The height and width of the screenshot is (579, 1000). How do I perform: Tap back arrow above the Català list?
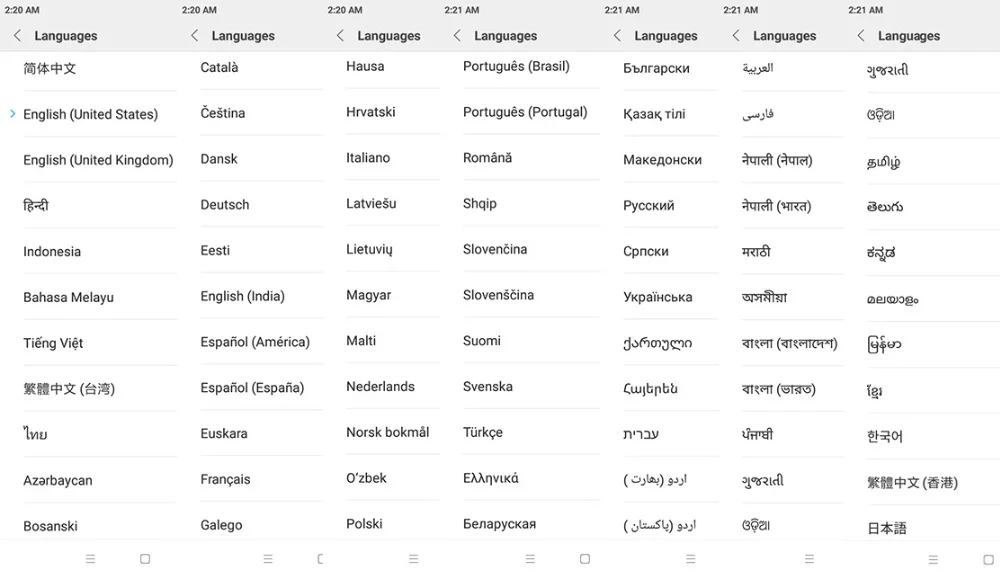coord(194,36)
